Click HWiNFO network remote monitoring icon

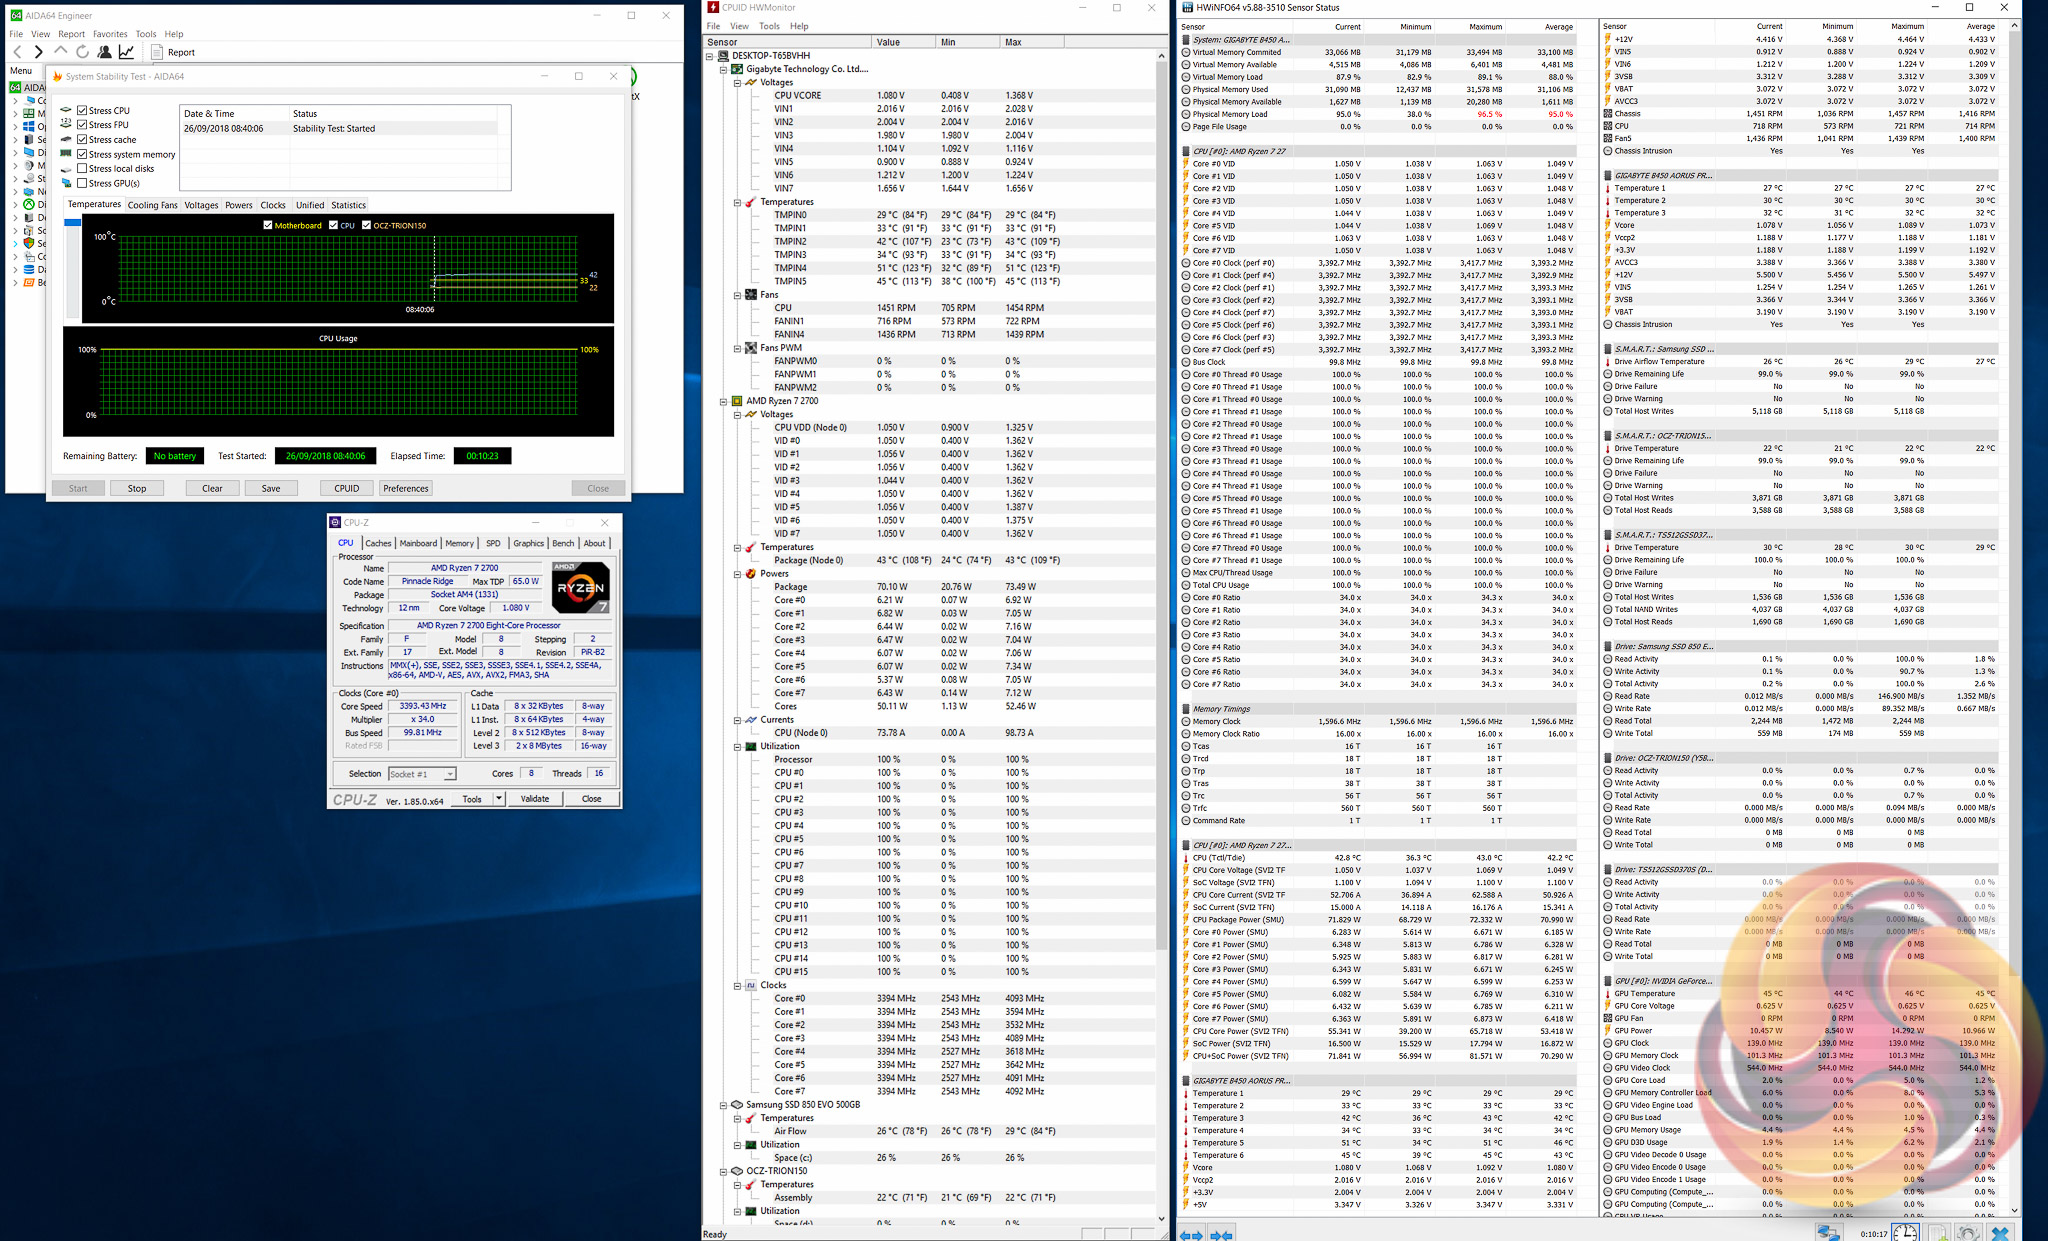tap(1828, 1233)
